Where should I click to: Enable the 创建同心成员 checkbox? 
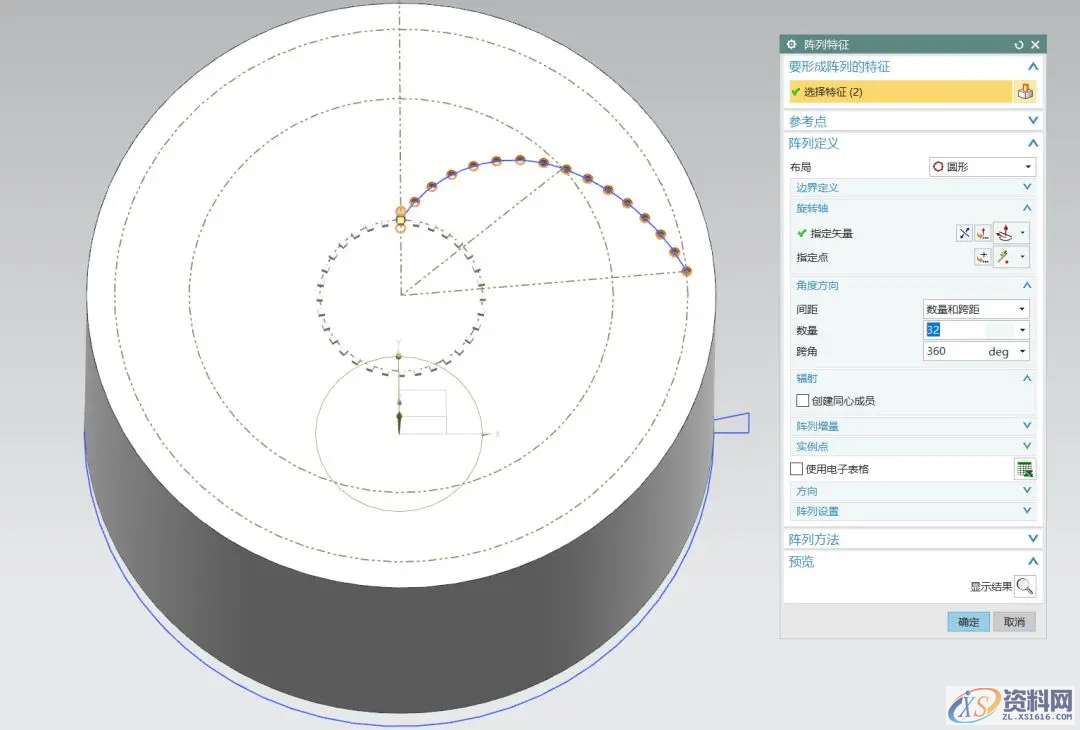click(x=802, y=400)
